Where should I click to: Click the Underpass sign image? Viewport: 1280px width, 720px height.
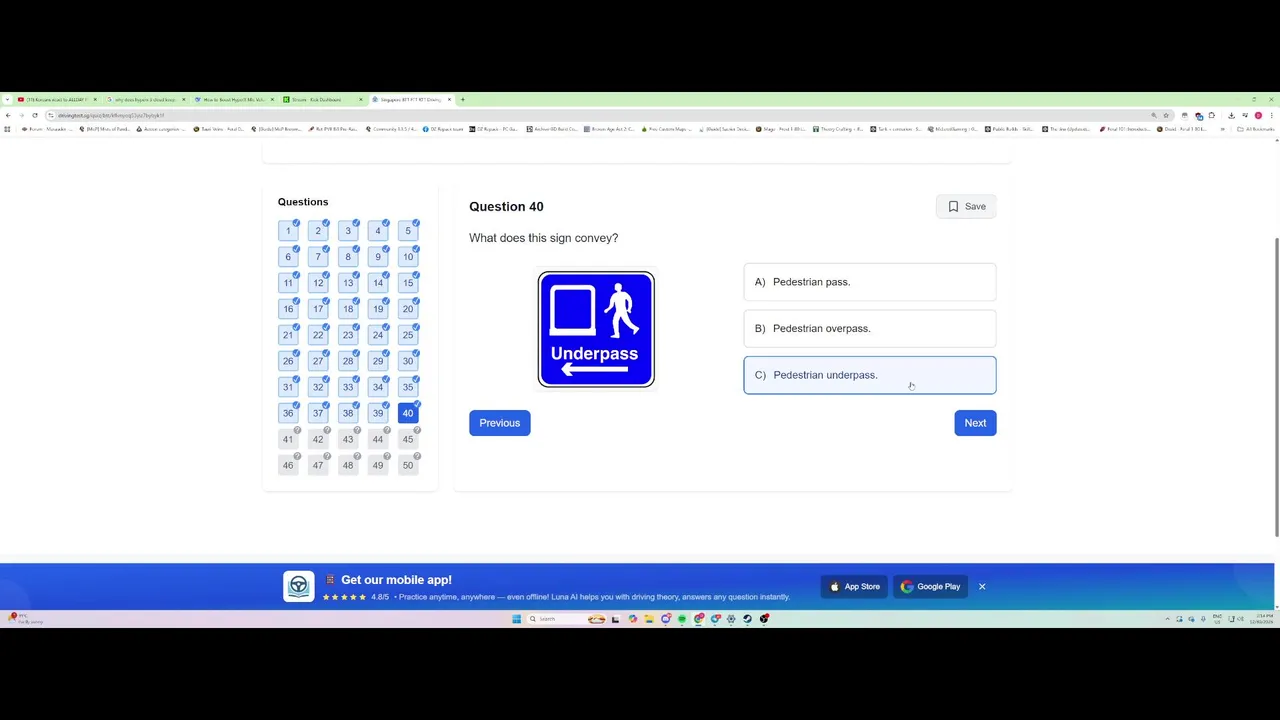pos(596,329)
